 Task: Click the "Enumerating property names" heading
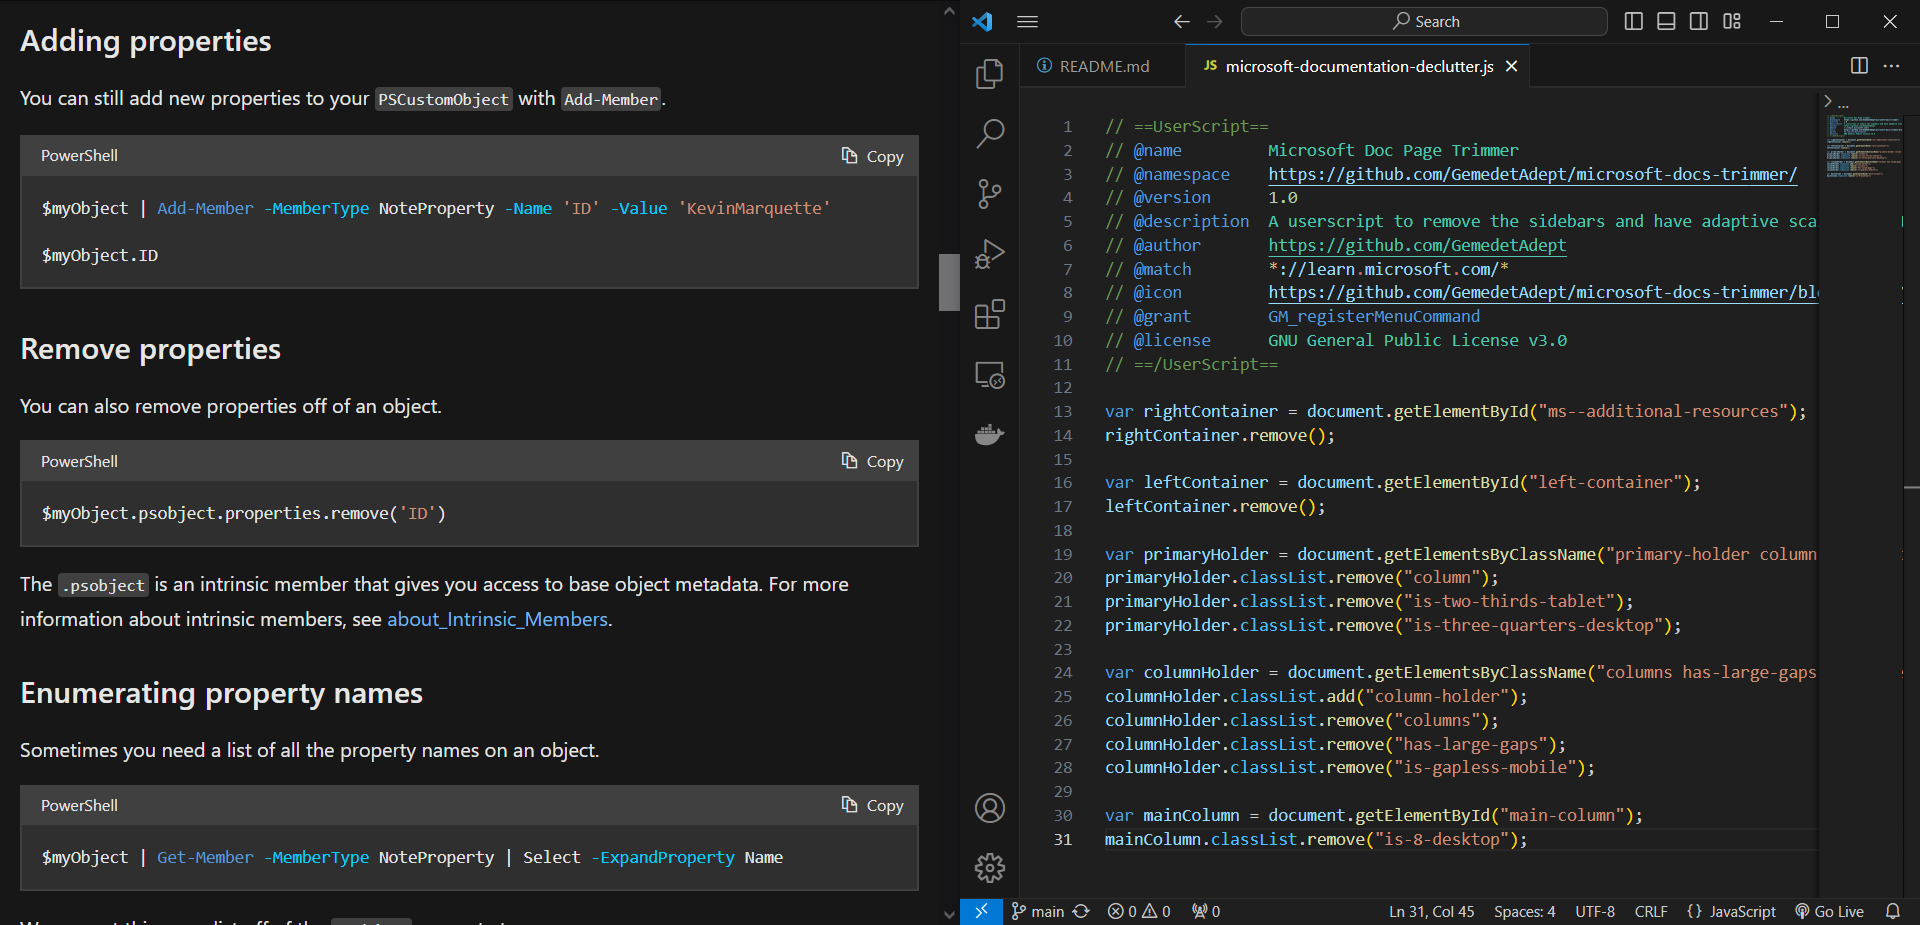pos(221,693)
